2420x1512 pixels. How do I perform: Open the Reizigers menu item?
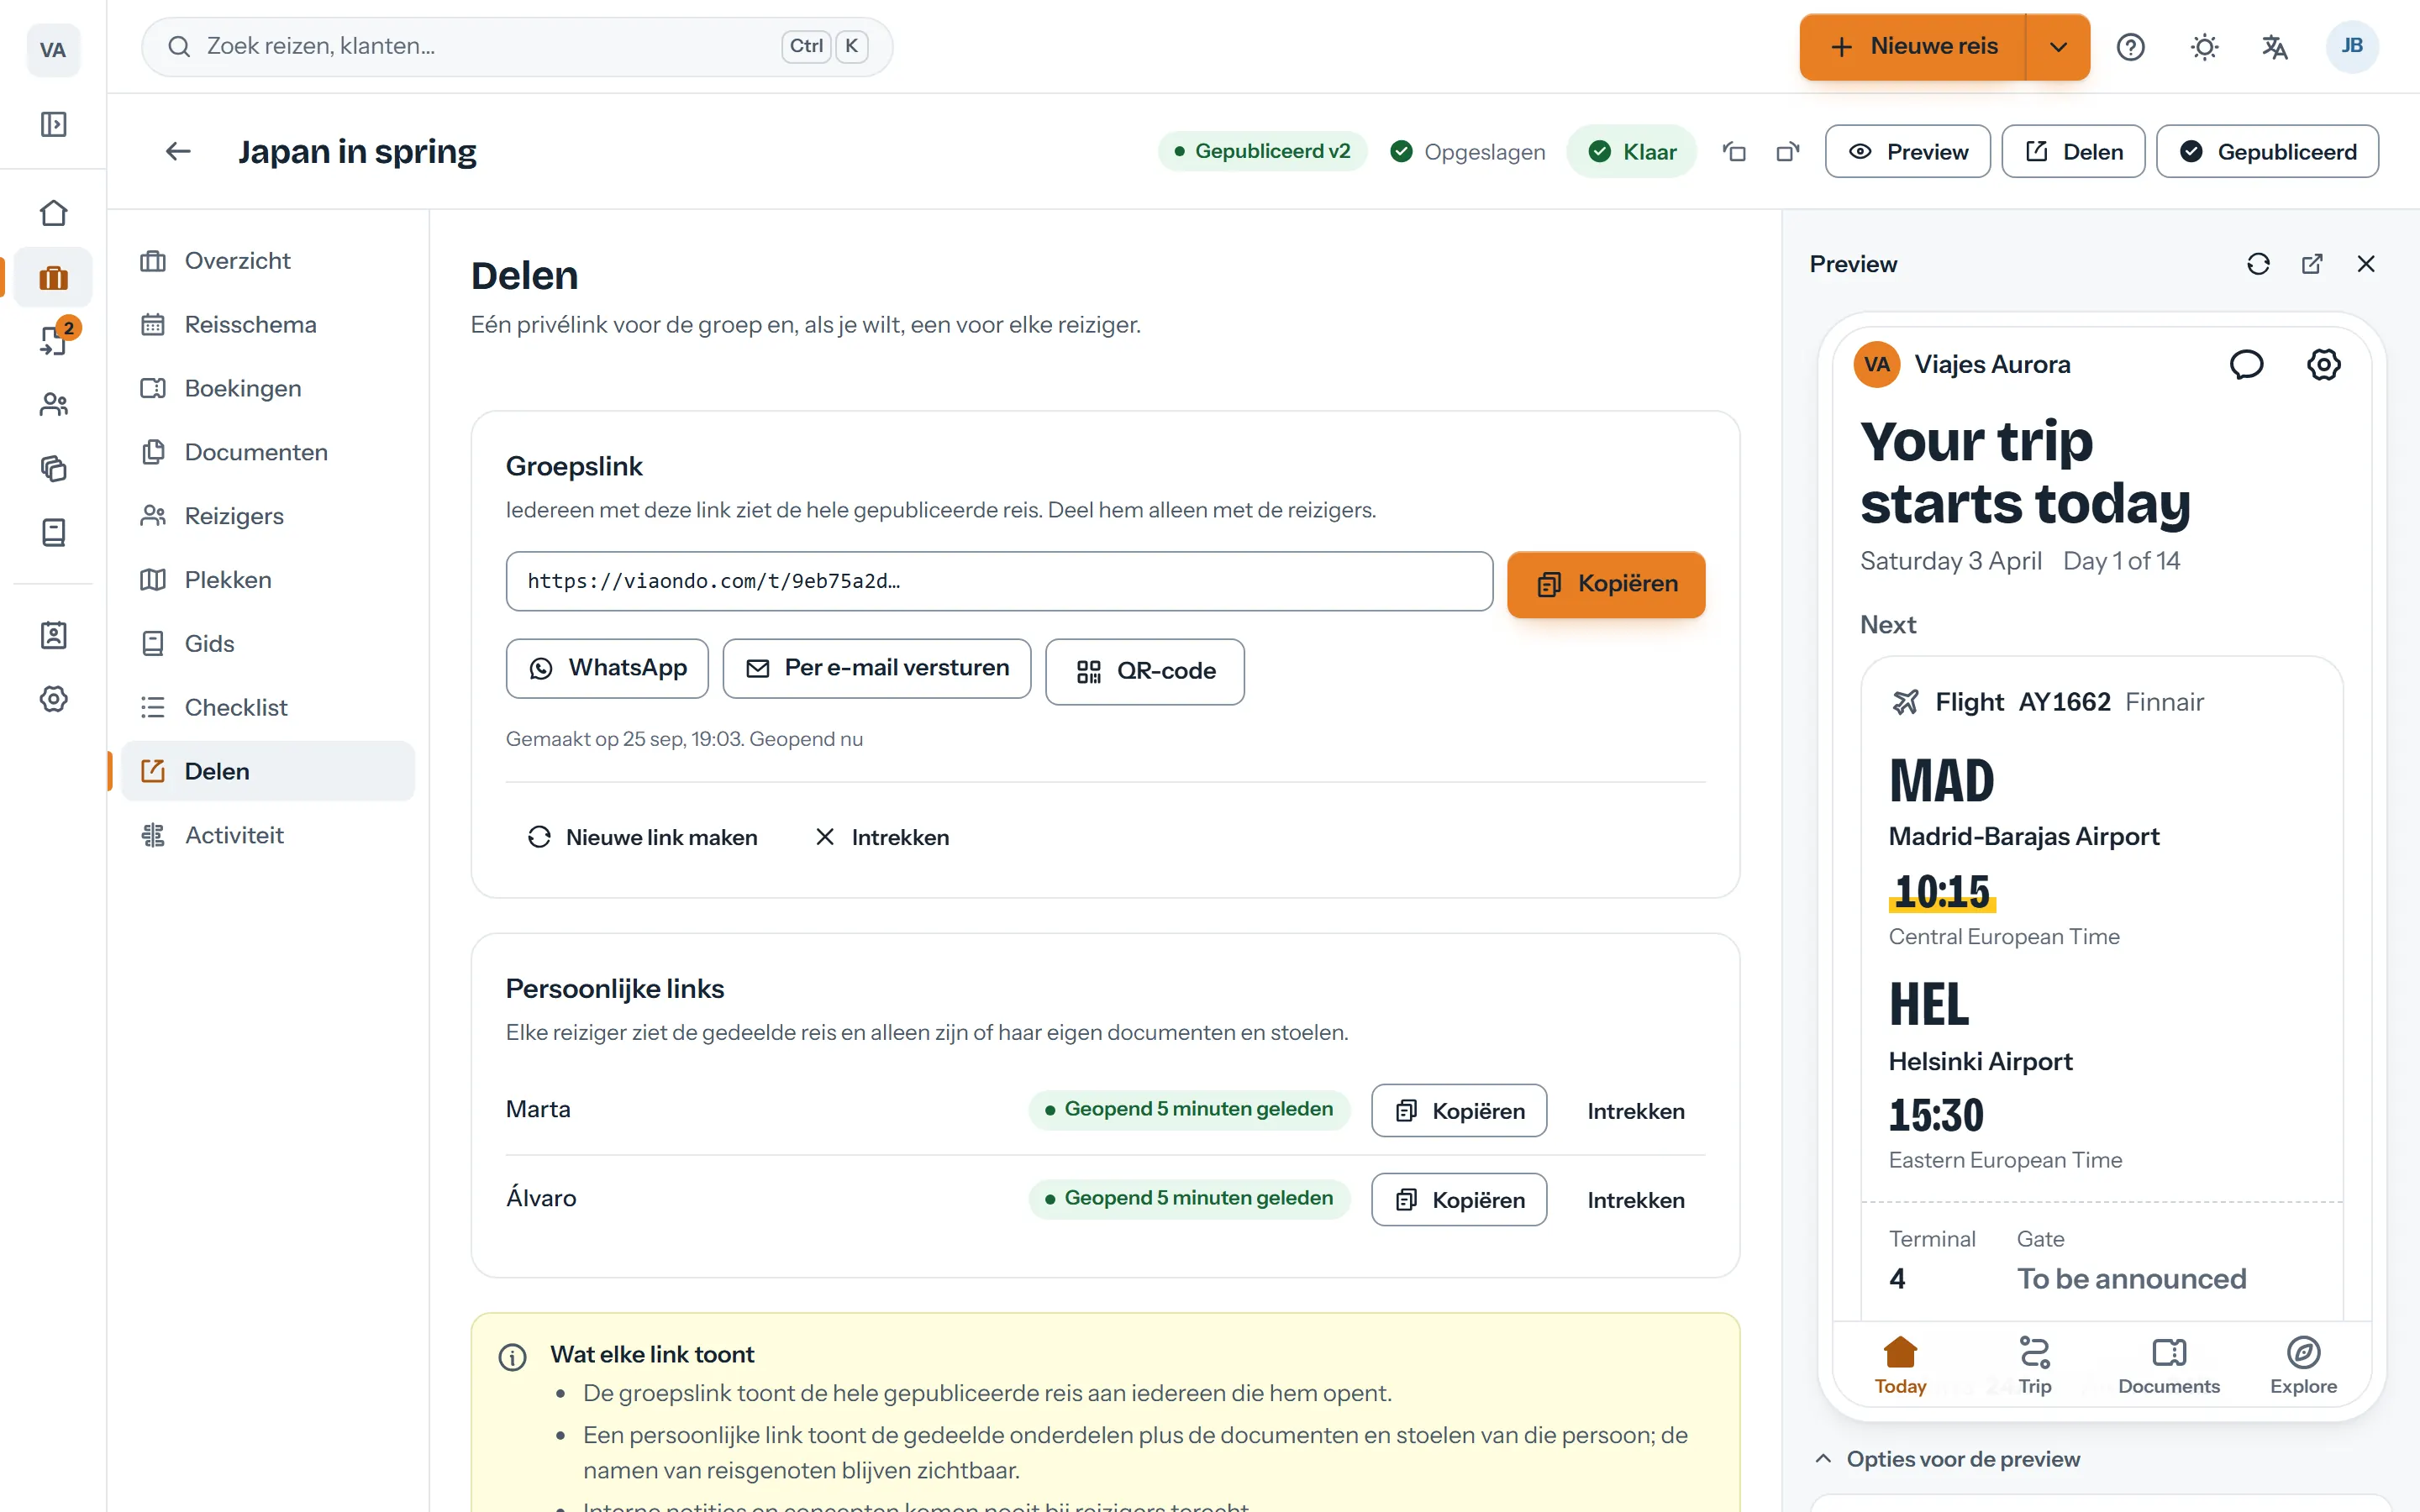(x=268, y=516)
